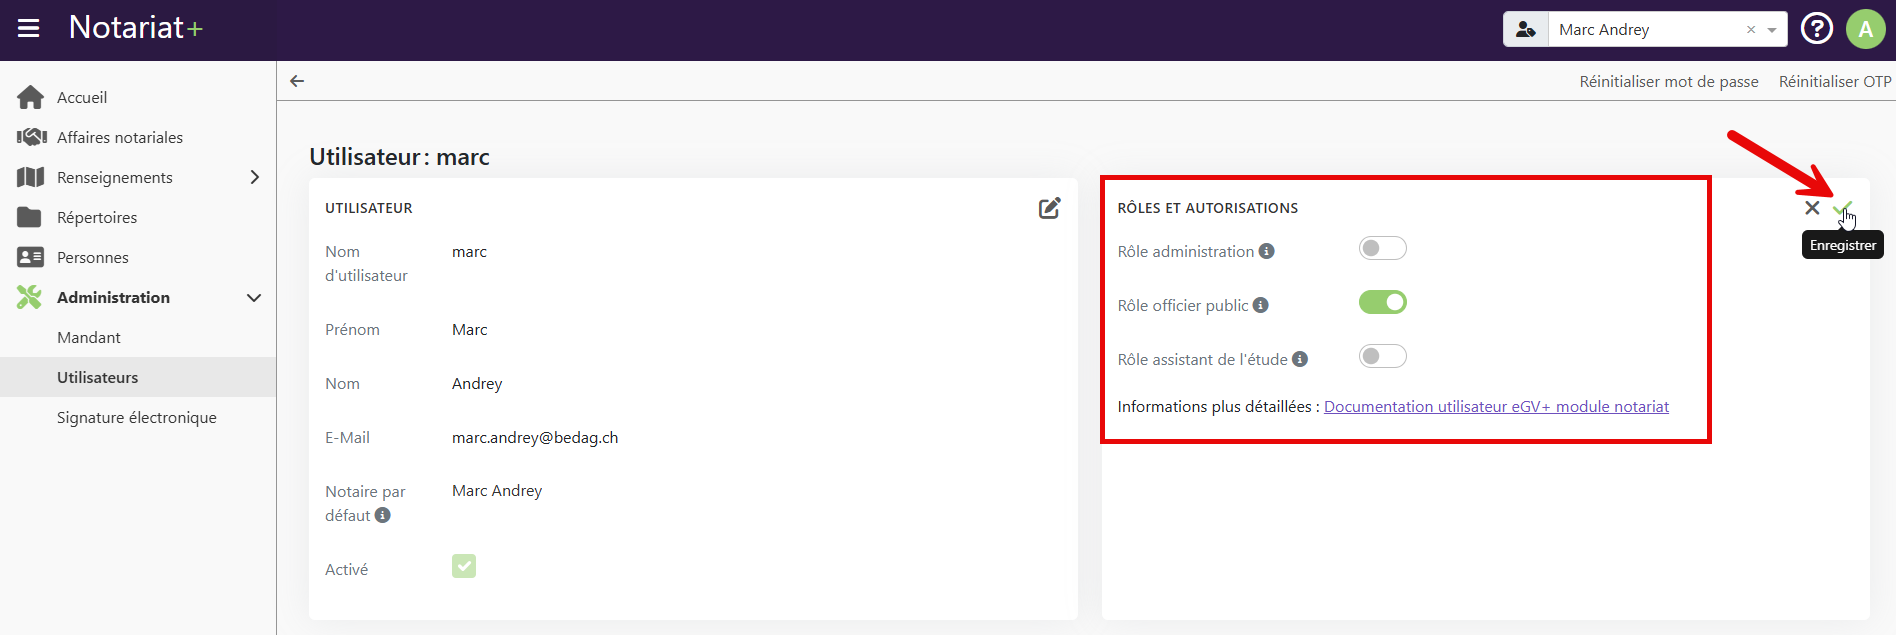Open help via question mark icon
The height and width of the screenshot is (635, 1896).
[x=1816, y=29]
